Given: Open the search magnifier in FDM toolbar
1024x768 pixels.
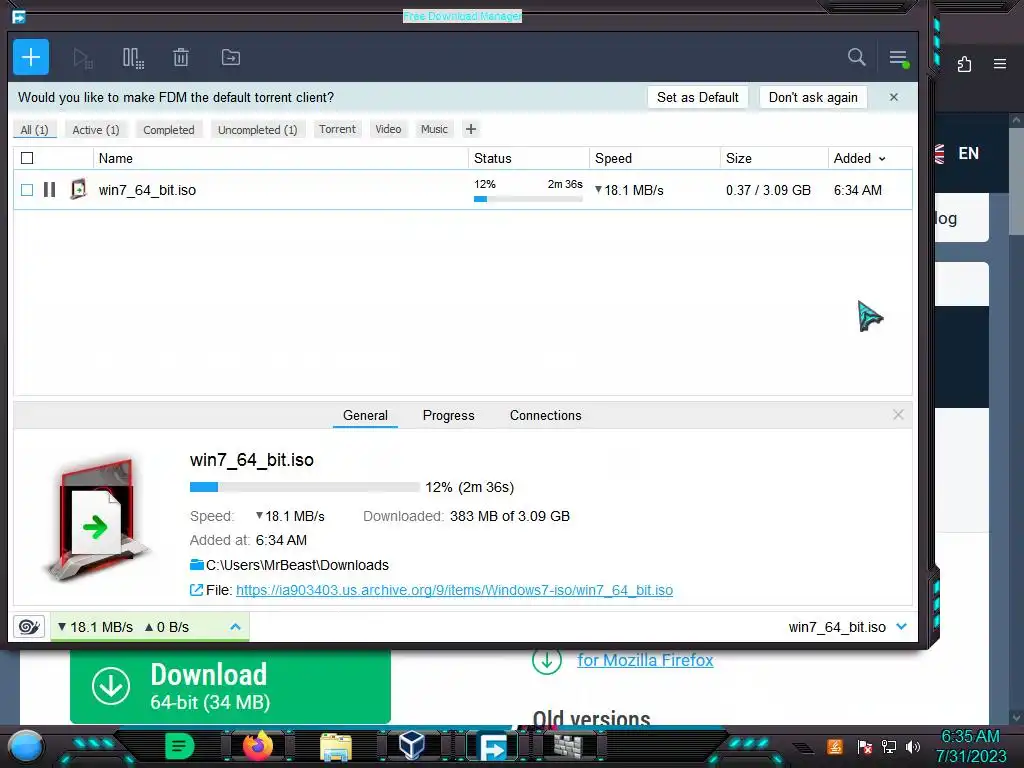Looking at the screenshot, I should pyautogui.click(x=856, y=57).
